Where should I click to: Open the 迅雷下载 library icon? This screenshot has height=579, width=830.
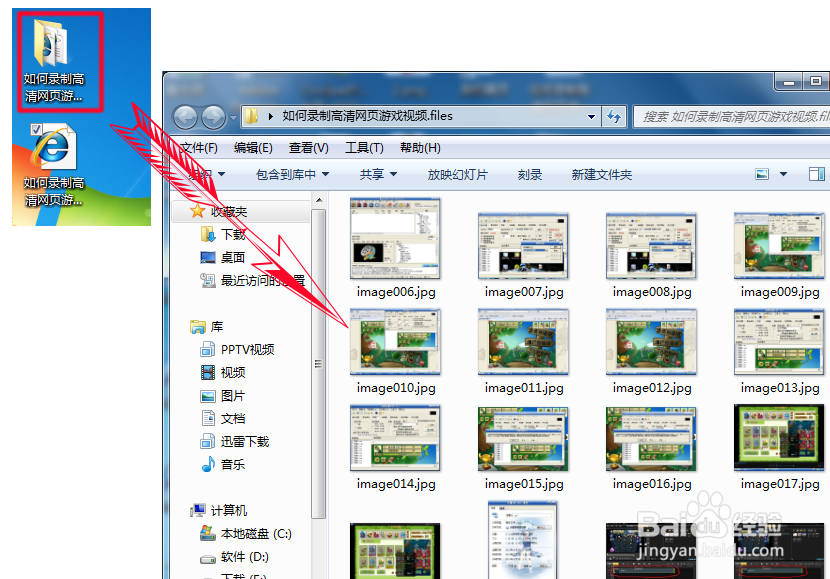244,441
